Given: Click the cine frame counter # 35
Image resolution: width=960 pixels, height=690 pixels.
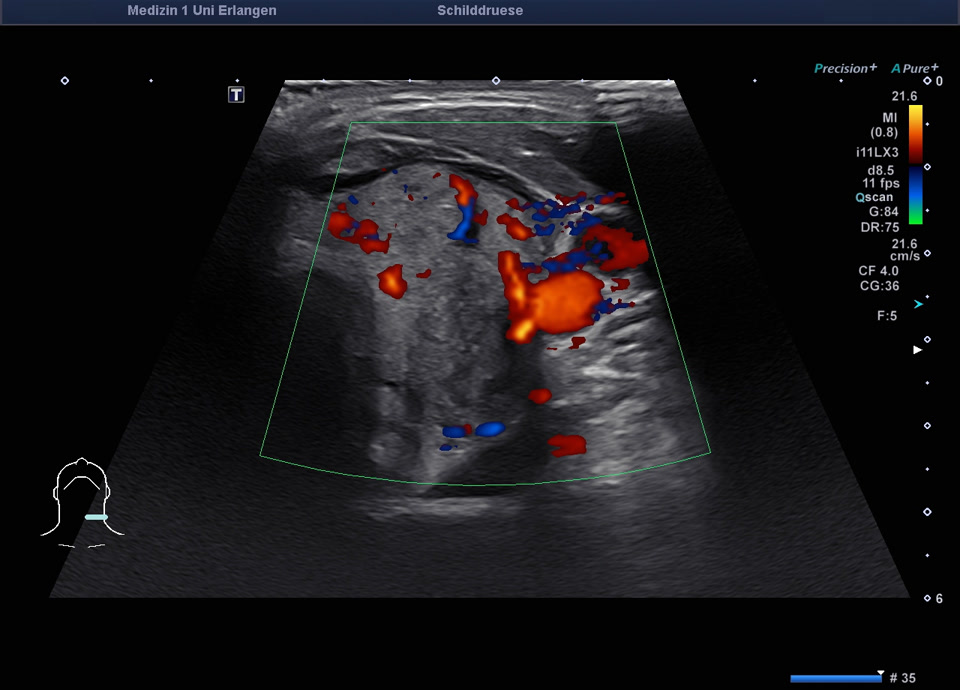Looking at the screenshot, I should tap(902, 678).
